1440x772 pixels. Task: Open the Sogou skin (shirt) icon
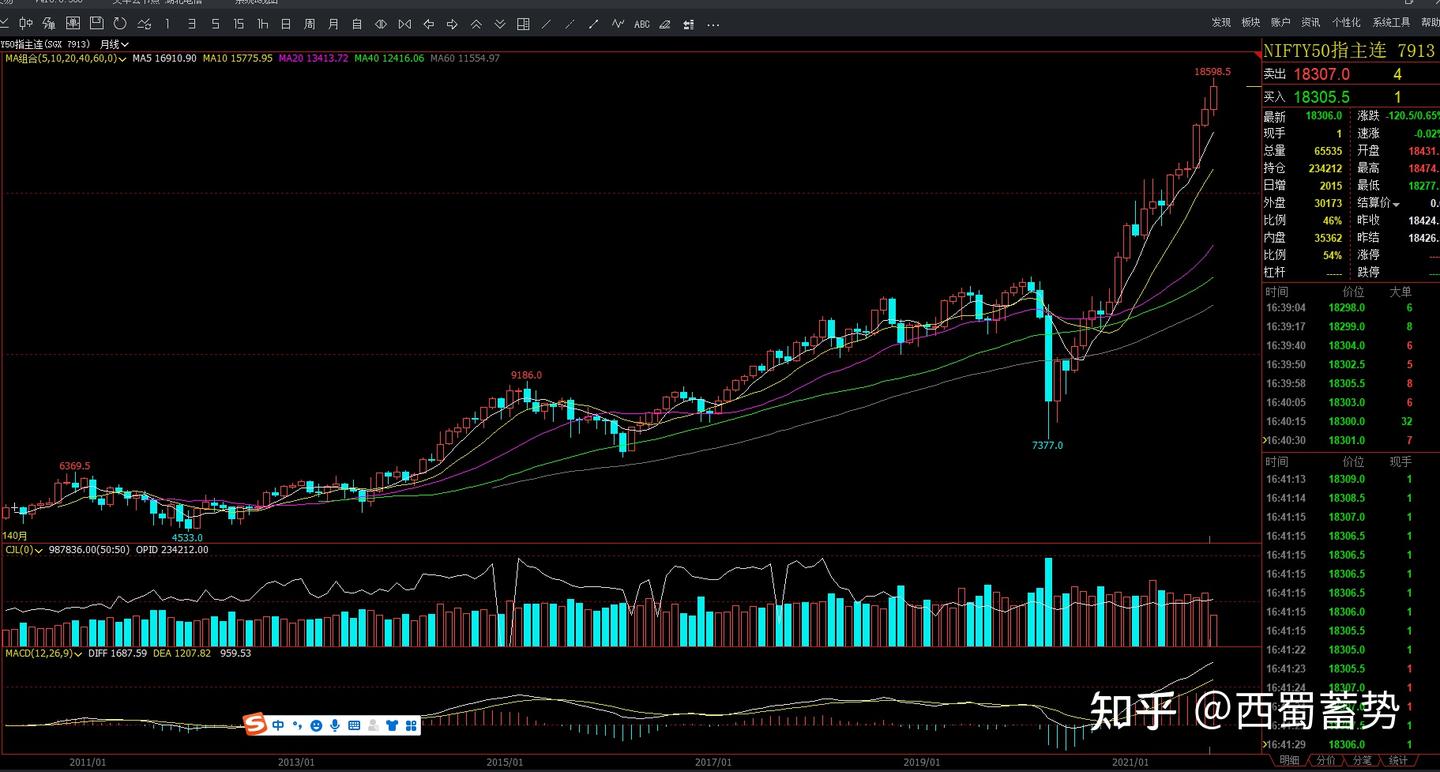click(391, 725)
